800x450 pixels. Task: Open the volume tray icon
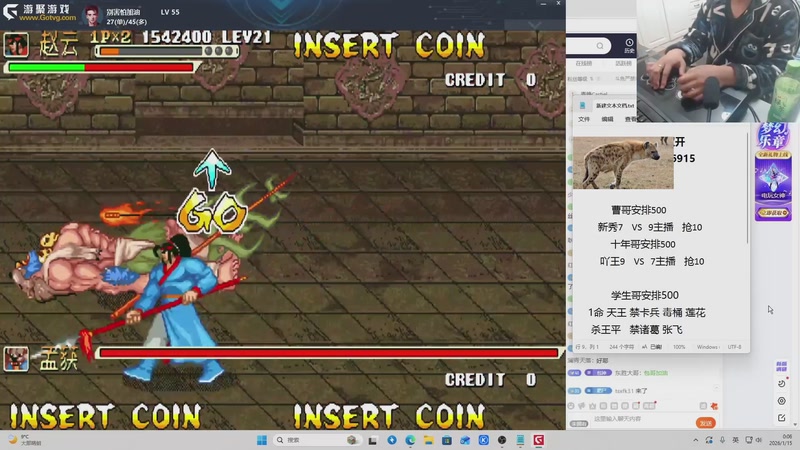[x=759, y=440]
